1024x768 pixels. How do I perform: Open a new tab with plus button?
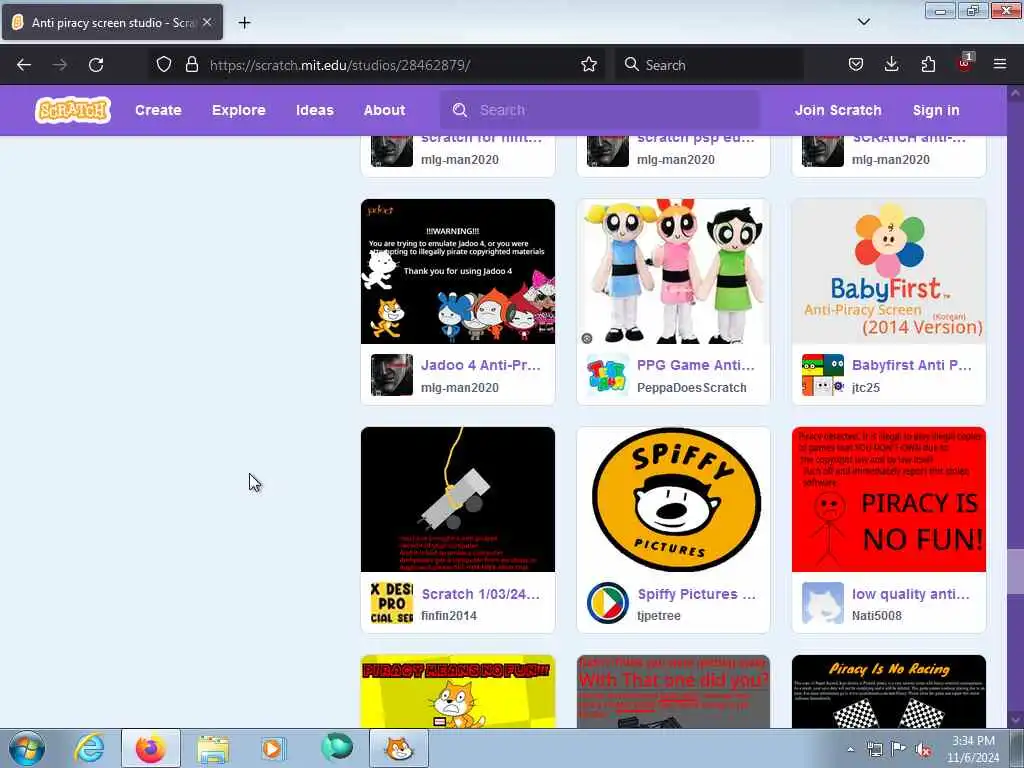244,23
